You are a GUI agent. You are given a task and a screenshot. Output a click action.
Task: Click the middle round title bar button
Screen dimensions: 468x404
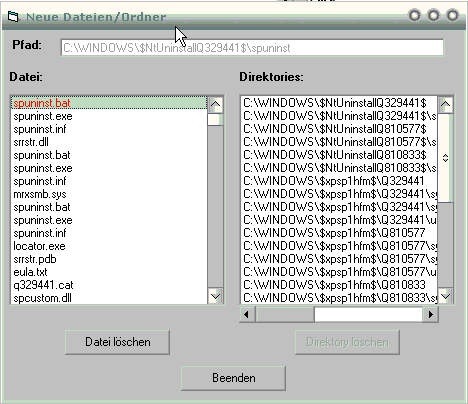[433, 15]
